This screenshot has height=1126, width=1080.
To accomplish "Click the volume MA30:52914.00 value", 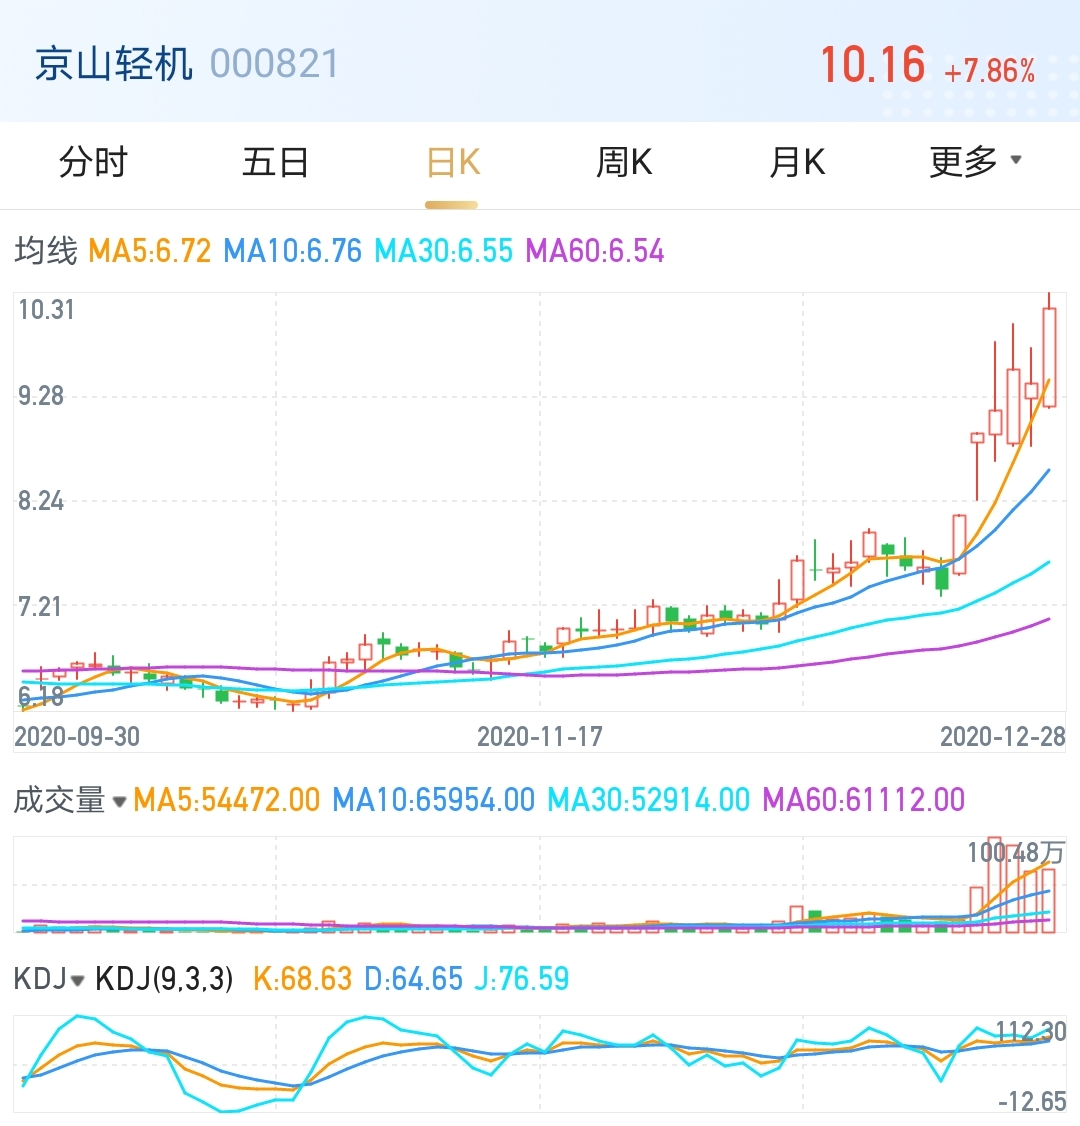I will tap(648, 800).
